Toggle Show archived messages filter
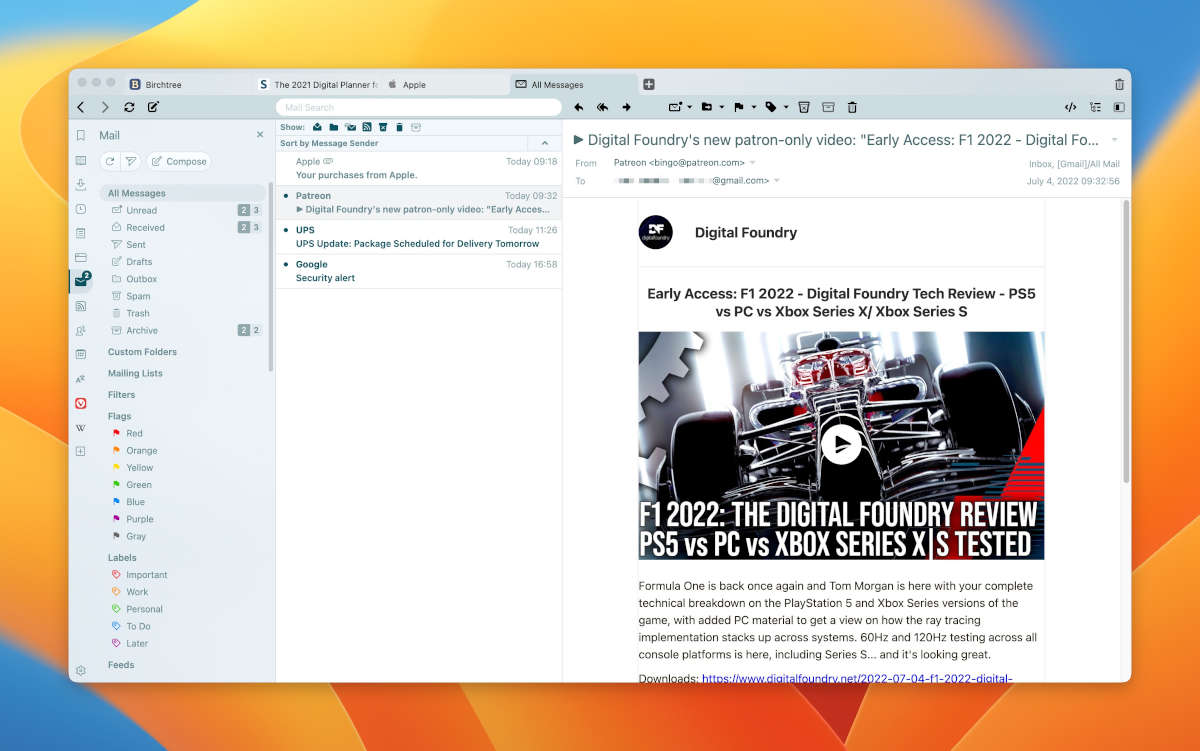This screenshot has height=751, width=1200. (x=416, y=127)
